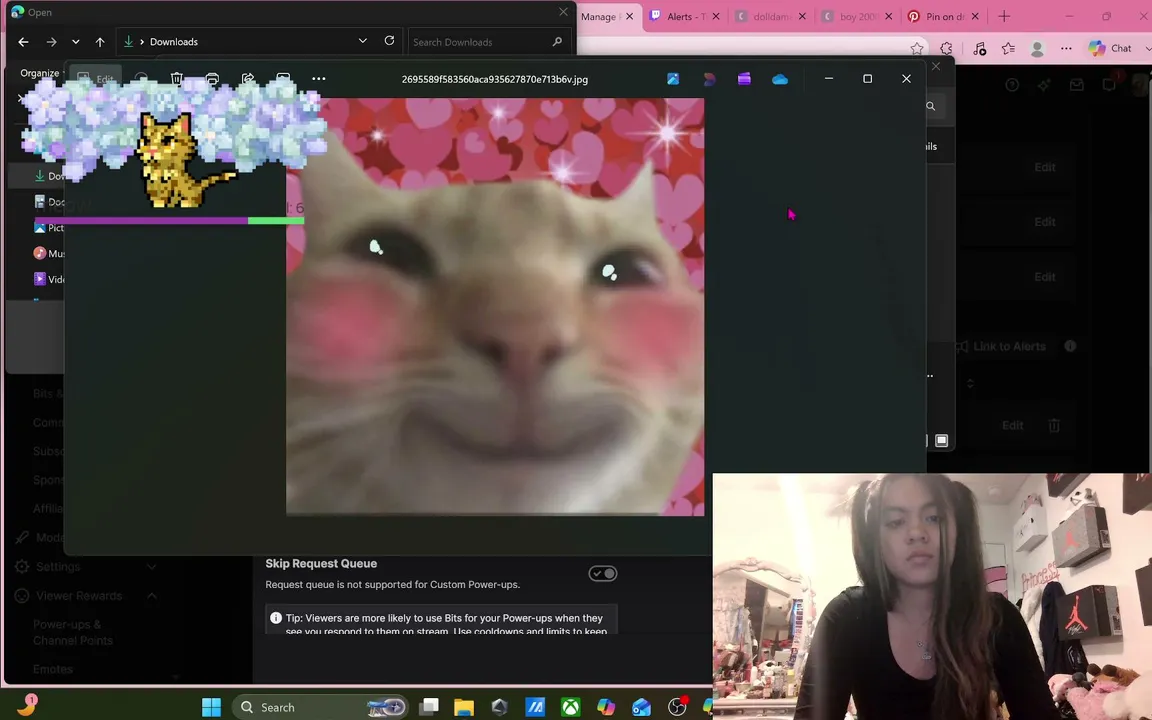
Task: Close the Pinterest tab
Action: point(975,16)
